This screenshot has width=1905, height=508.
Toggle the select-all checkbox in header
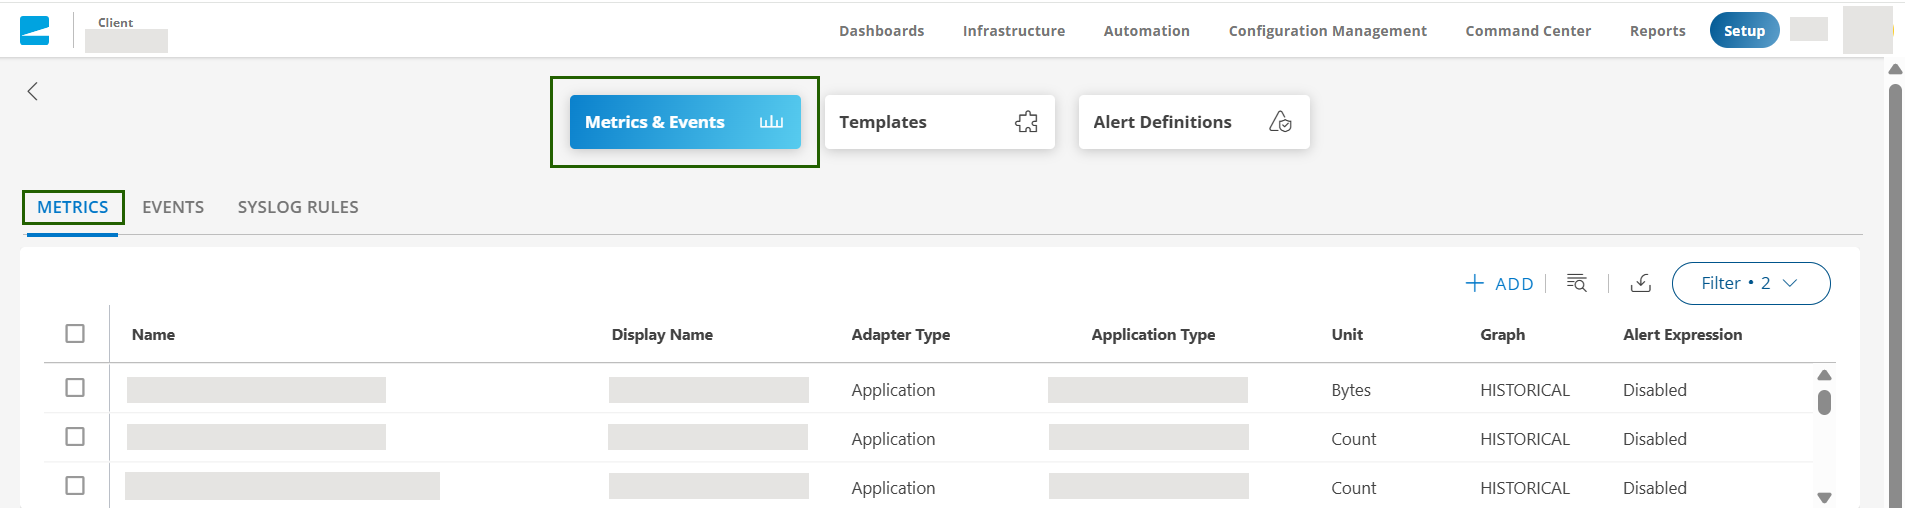coord(75,334)
